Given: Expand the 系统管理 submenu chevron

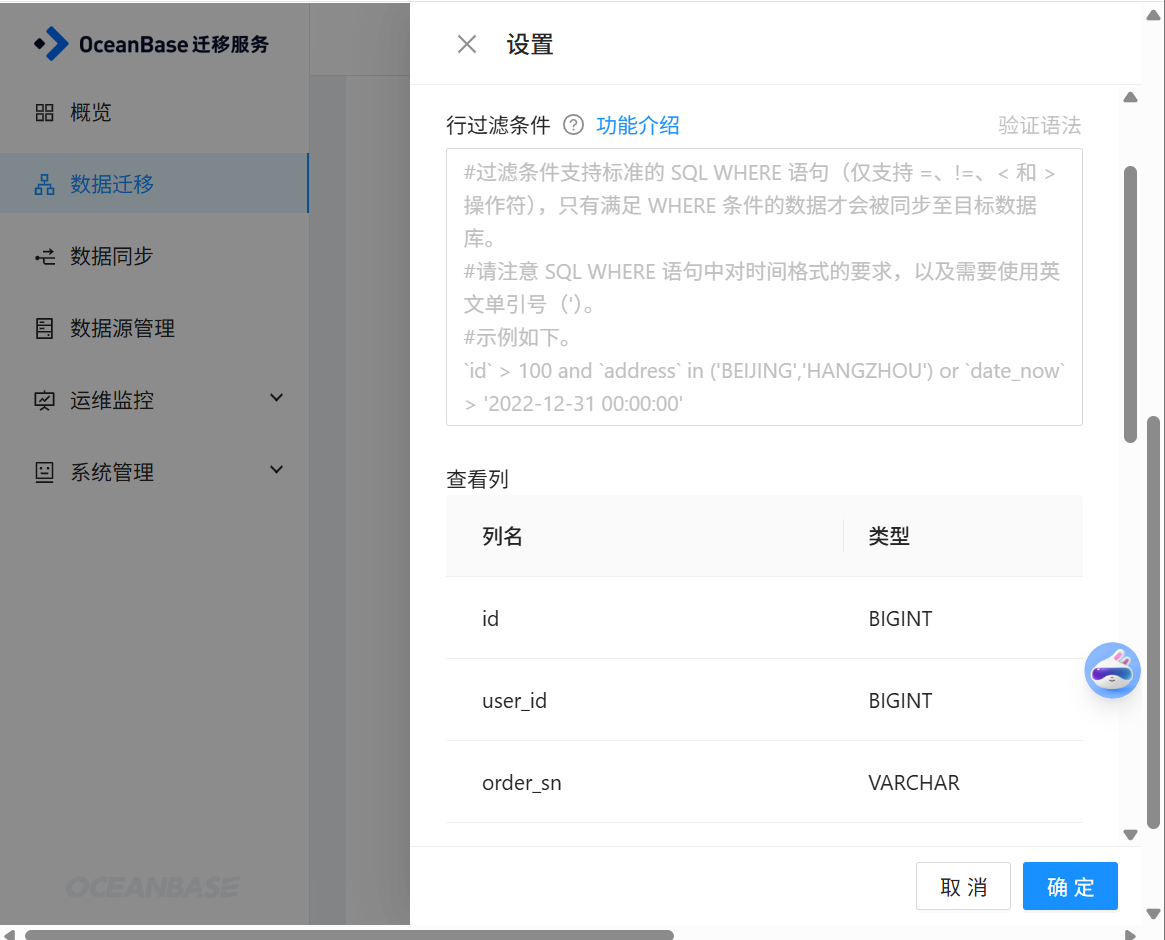Looking at the screenshot, I should coord(277,470).
